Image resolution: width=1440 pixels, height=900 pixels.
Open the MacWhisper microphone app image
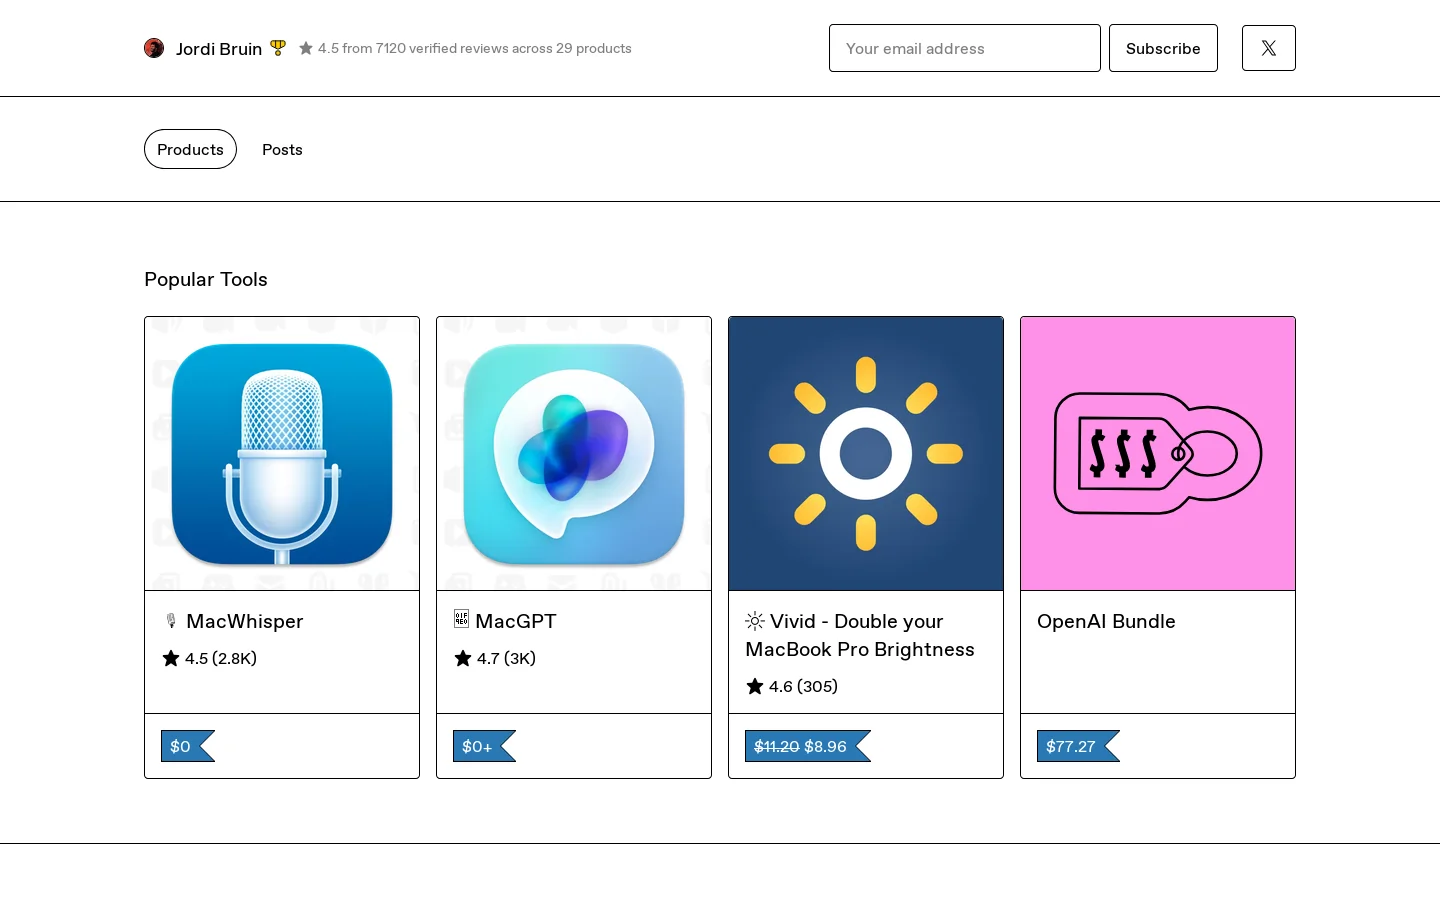(x=282, y=454)
